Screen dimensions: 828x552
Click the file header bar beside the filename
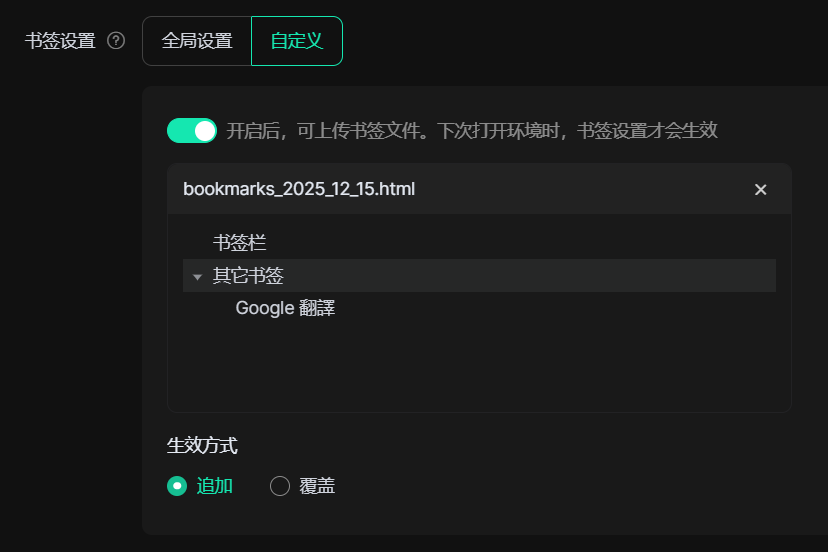tap(580, 189)
